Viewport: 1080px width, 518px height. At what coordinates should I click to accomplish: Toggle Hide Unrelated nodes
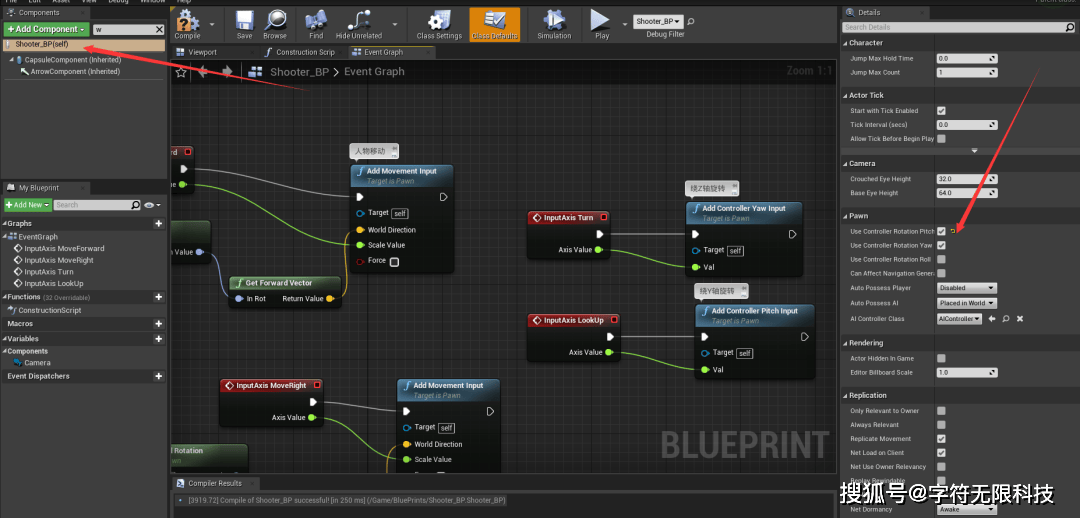359,25
